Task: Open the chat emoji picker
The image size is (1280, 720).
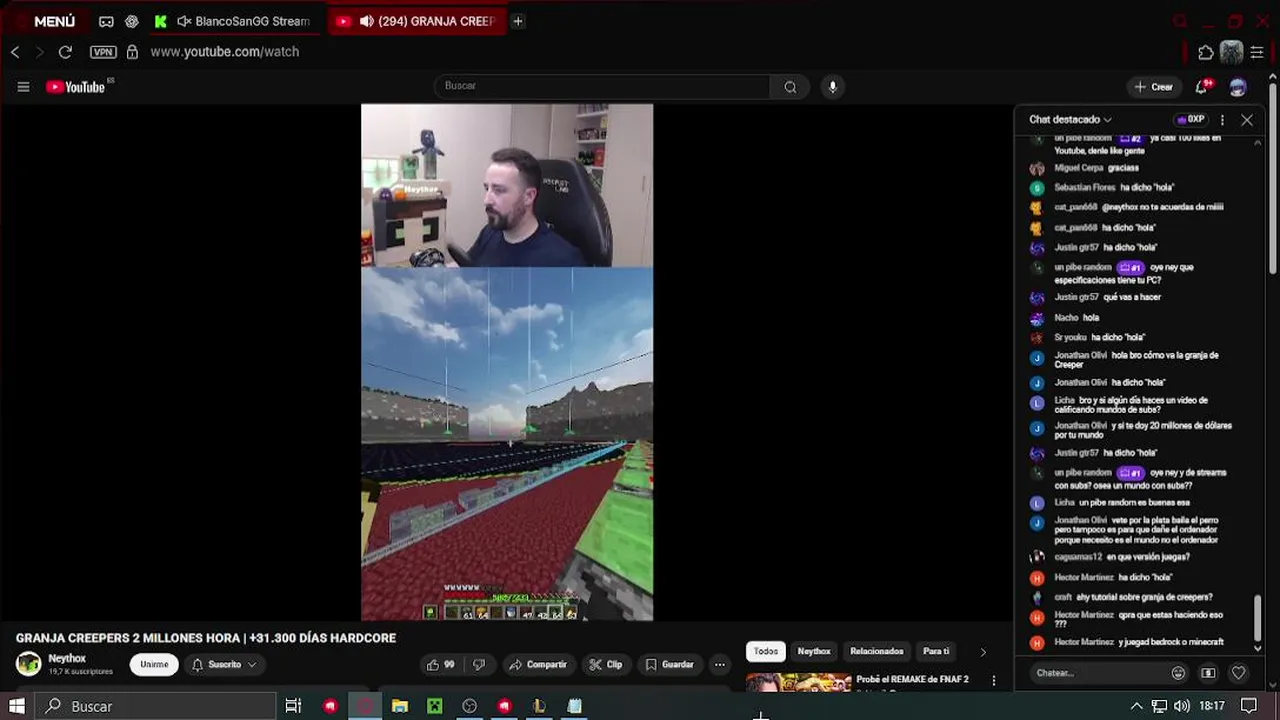Action: coord(1178,673)
